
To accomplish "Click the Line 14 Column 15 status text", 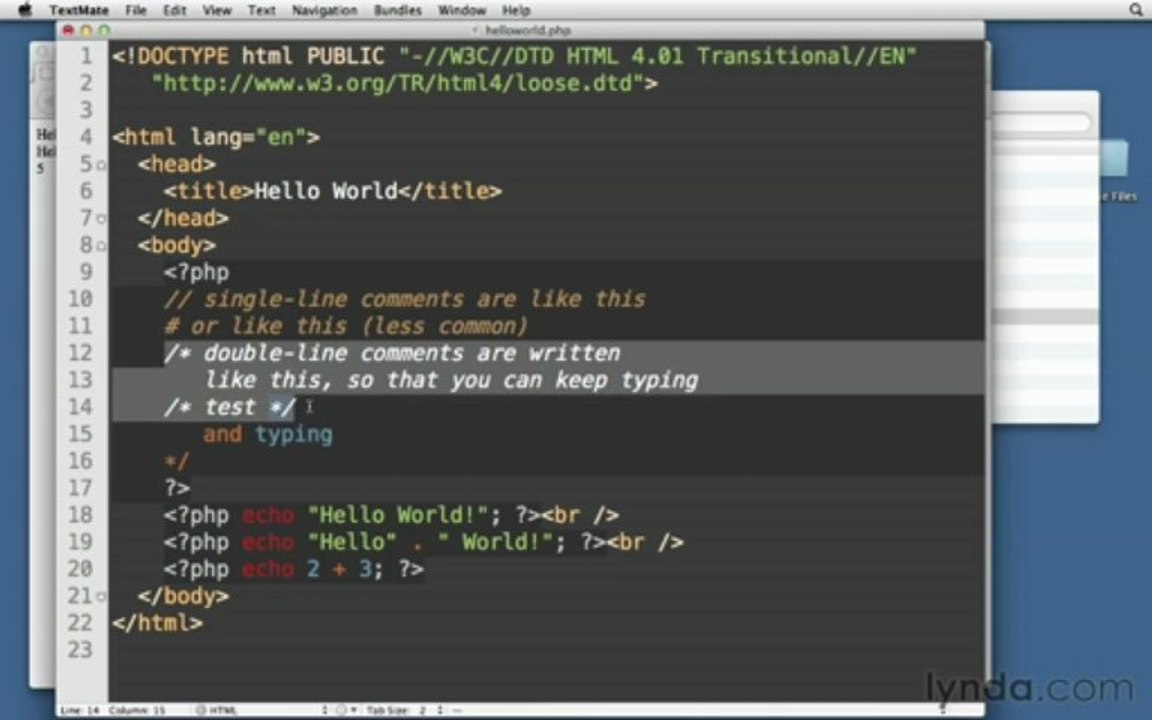I will pos(113,710).
